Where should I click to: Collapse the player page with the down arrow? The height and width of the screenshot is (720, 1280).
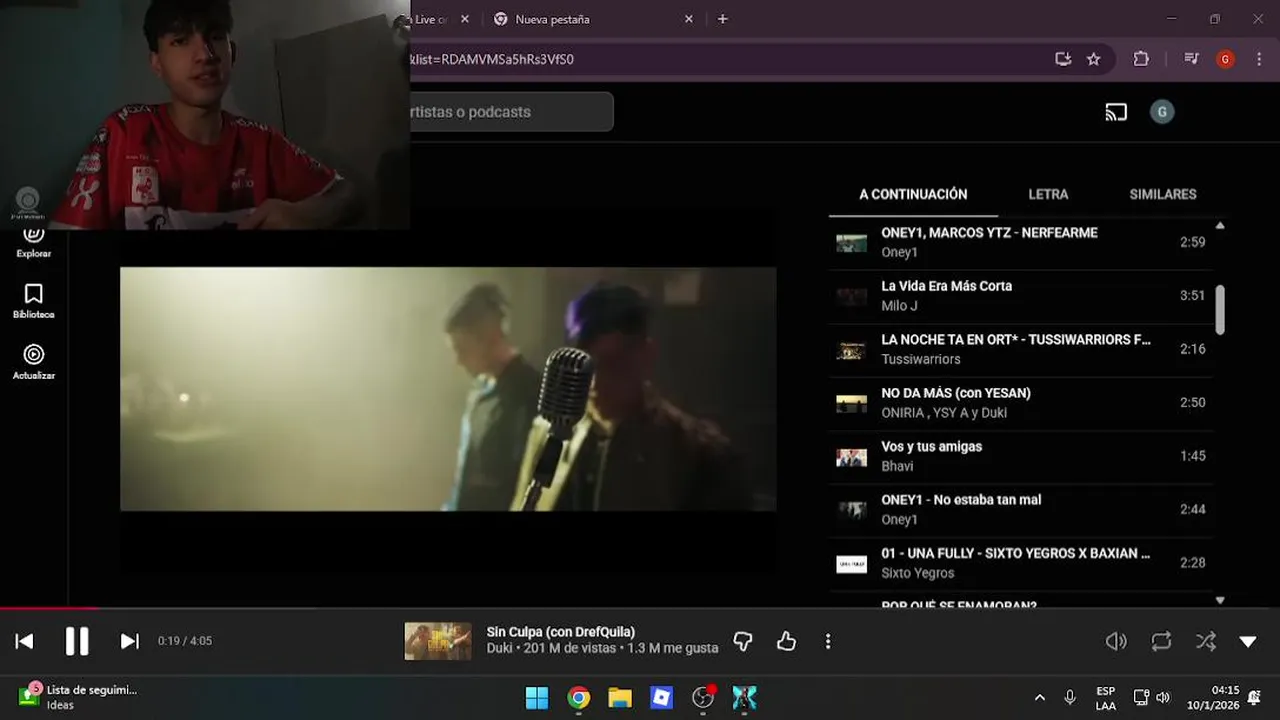point(1248,641)
